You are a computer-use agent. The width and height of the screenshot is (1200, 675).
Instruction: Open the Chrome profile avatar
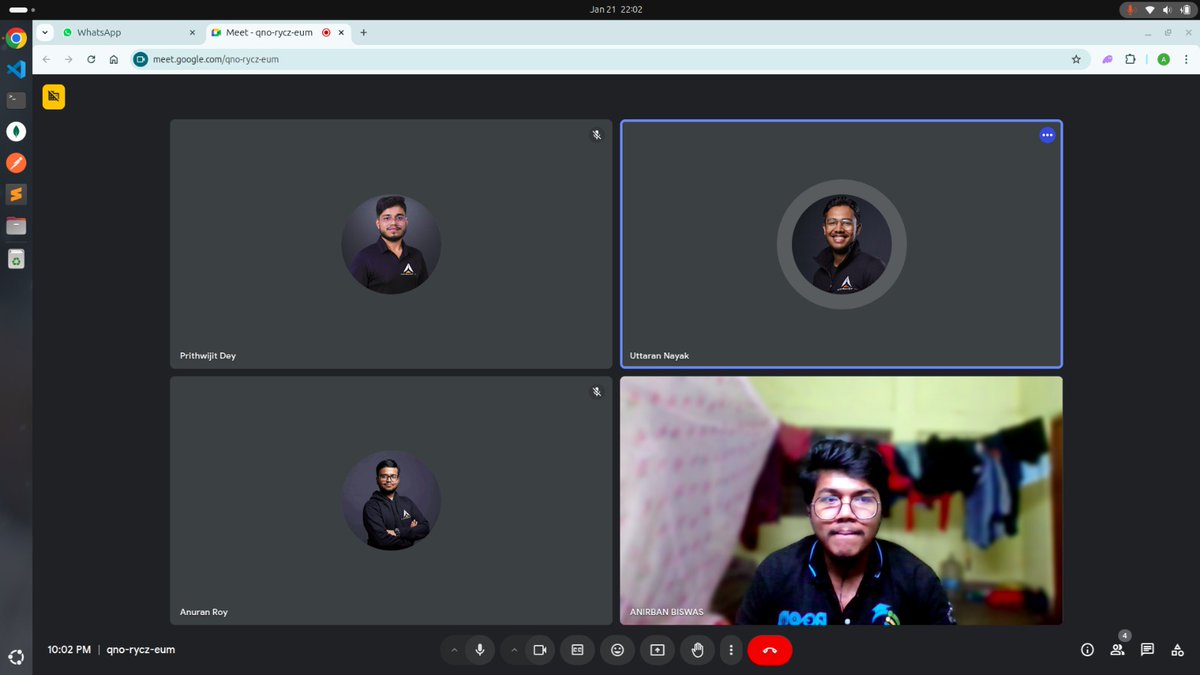pyautogui.click(x=1163, y=59)
